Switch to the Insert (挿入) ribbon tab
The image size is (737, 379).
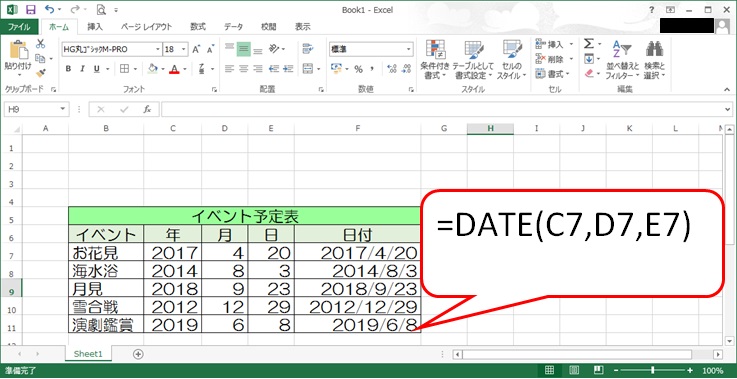point(95,27)
